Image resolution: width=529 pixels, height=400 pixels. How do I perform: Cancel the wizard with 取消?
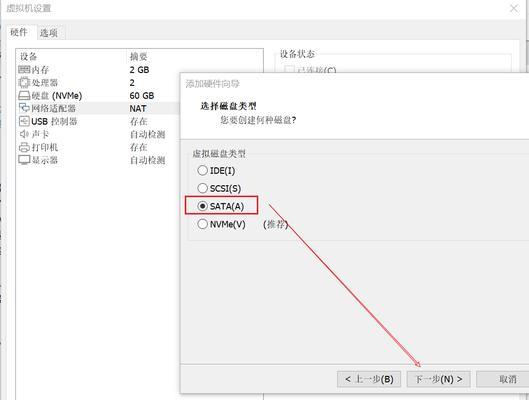point(503,379)
